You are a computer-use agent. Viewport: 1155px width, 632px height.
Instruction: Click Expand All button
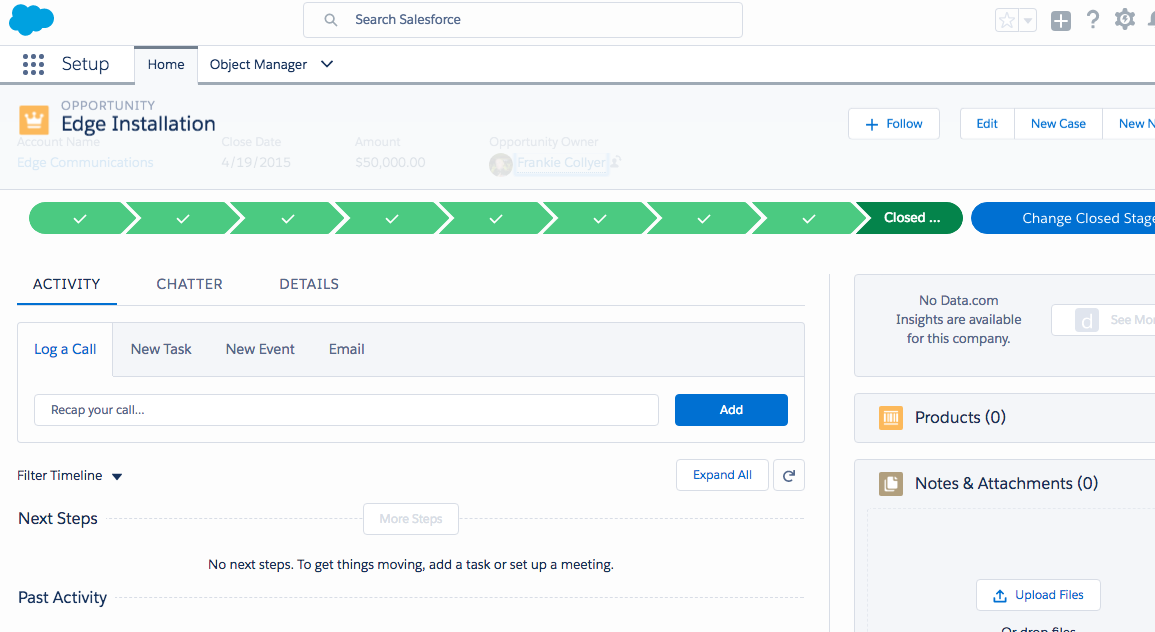point(723,475)
